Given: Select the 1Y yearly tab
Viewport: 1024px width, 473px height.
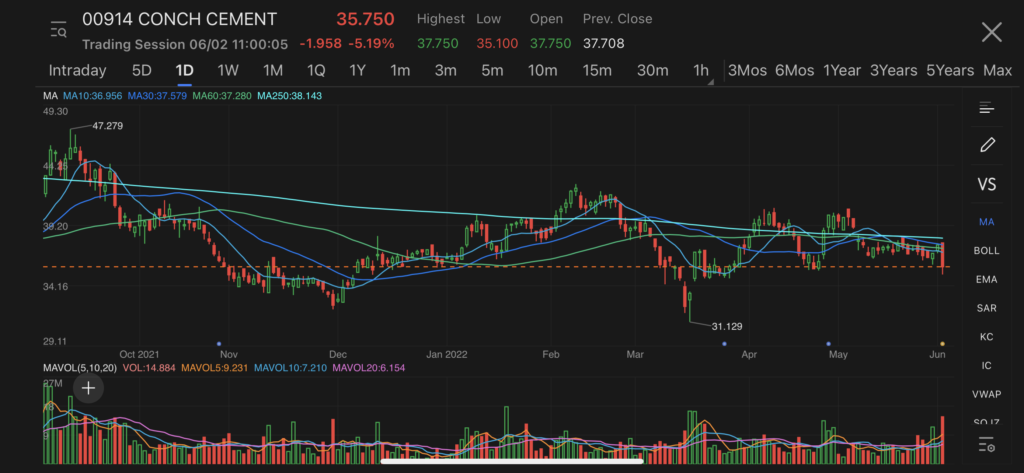Looking at the screenshot, I should click(357, 71).
